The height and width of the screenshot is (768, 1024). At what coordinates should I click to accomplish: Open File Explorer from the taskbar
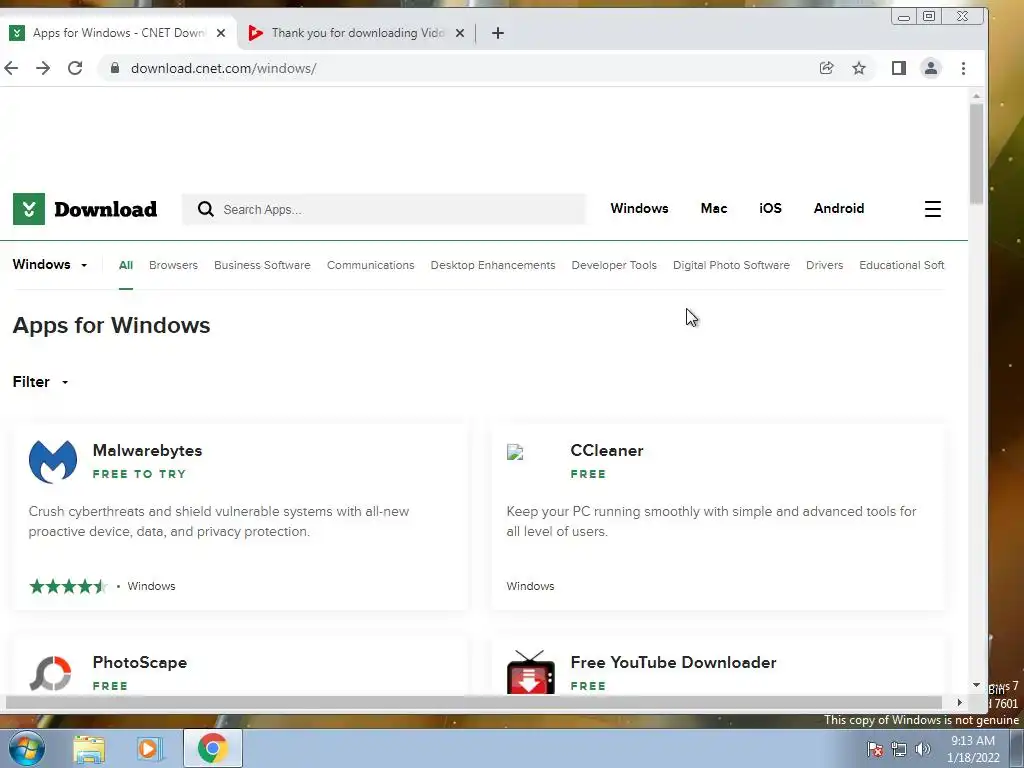pos(89,749)
